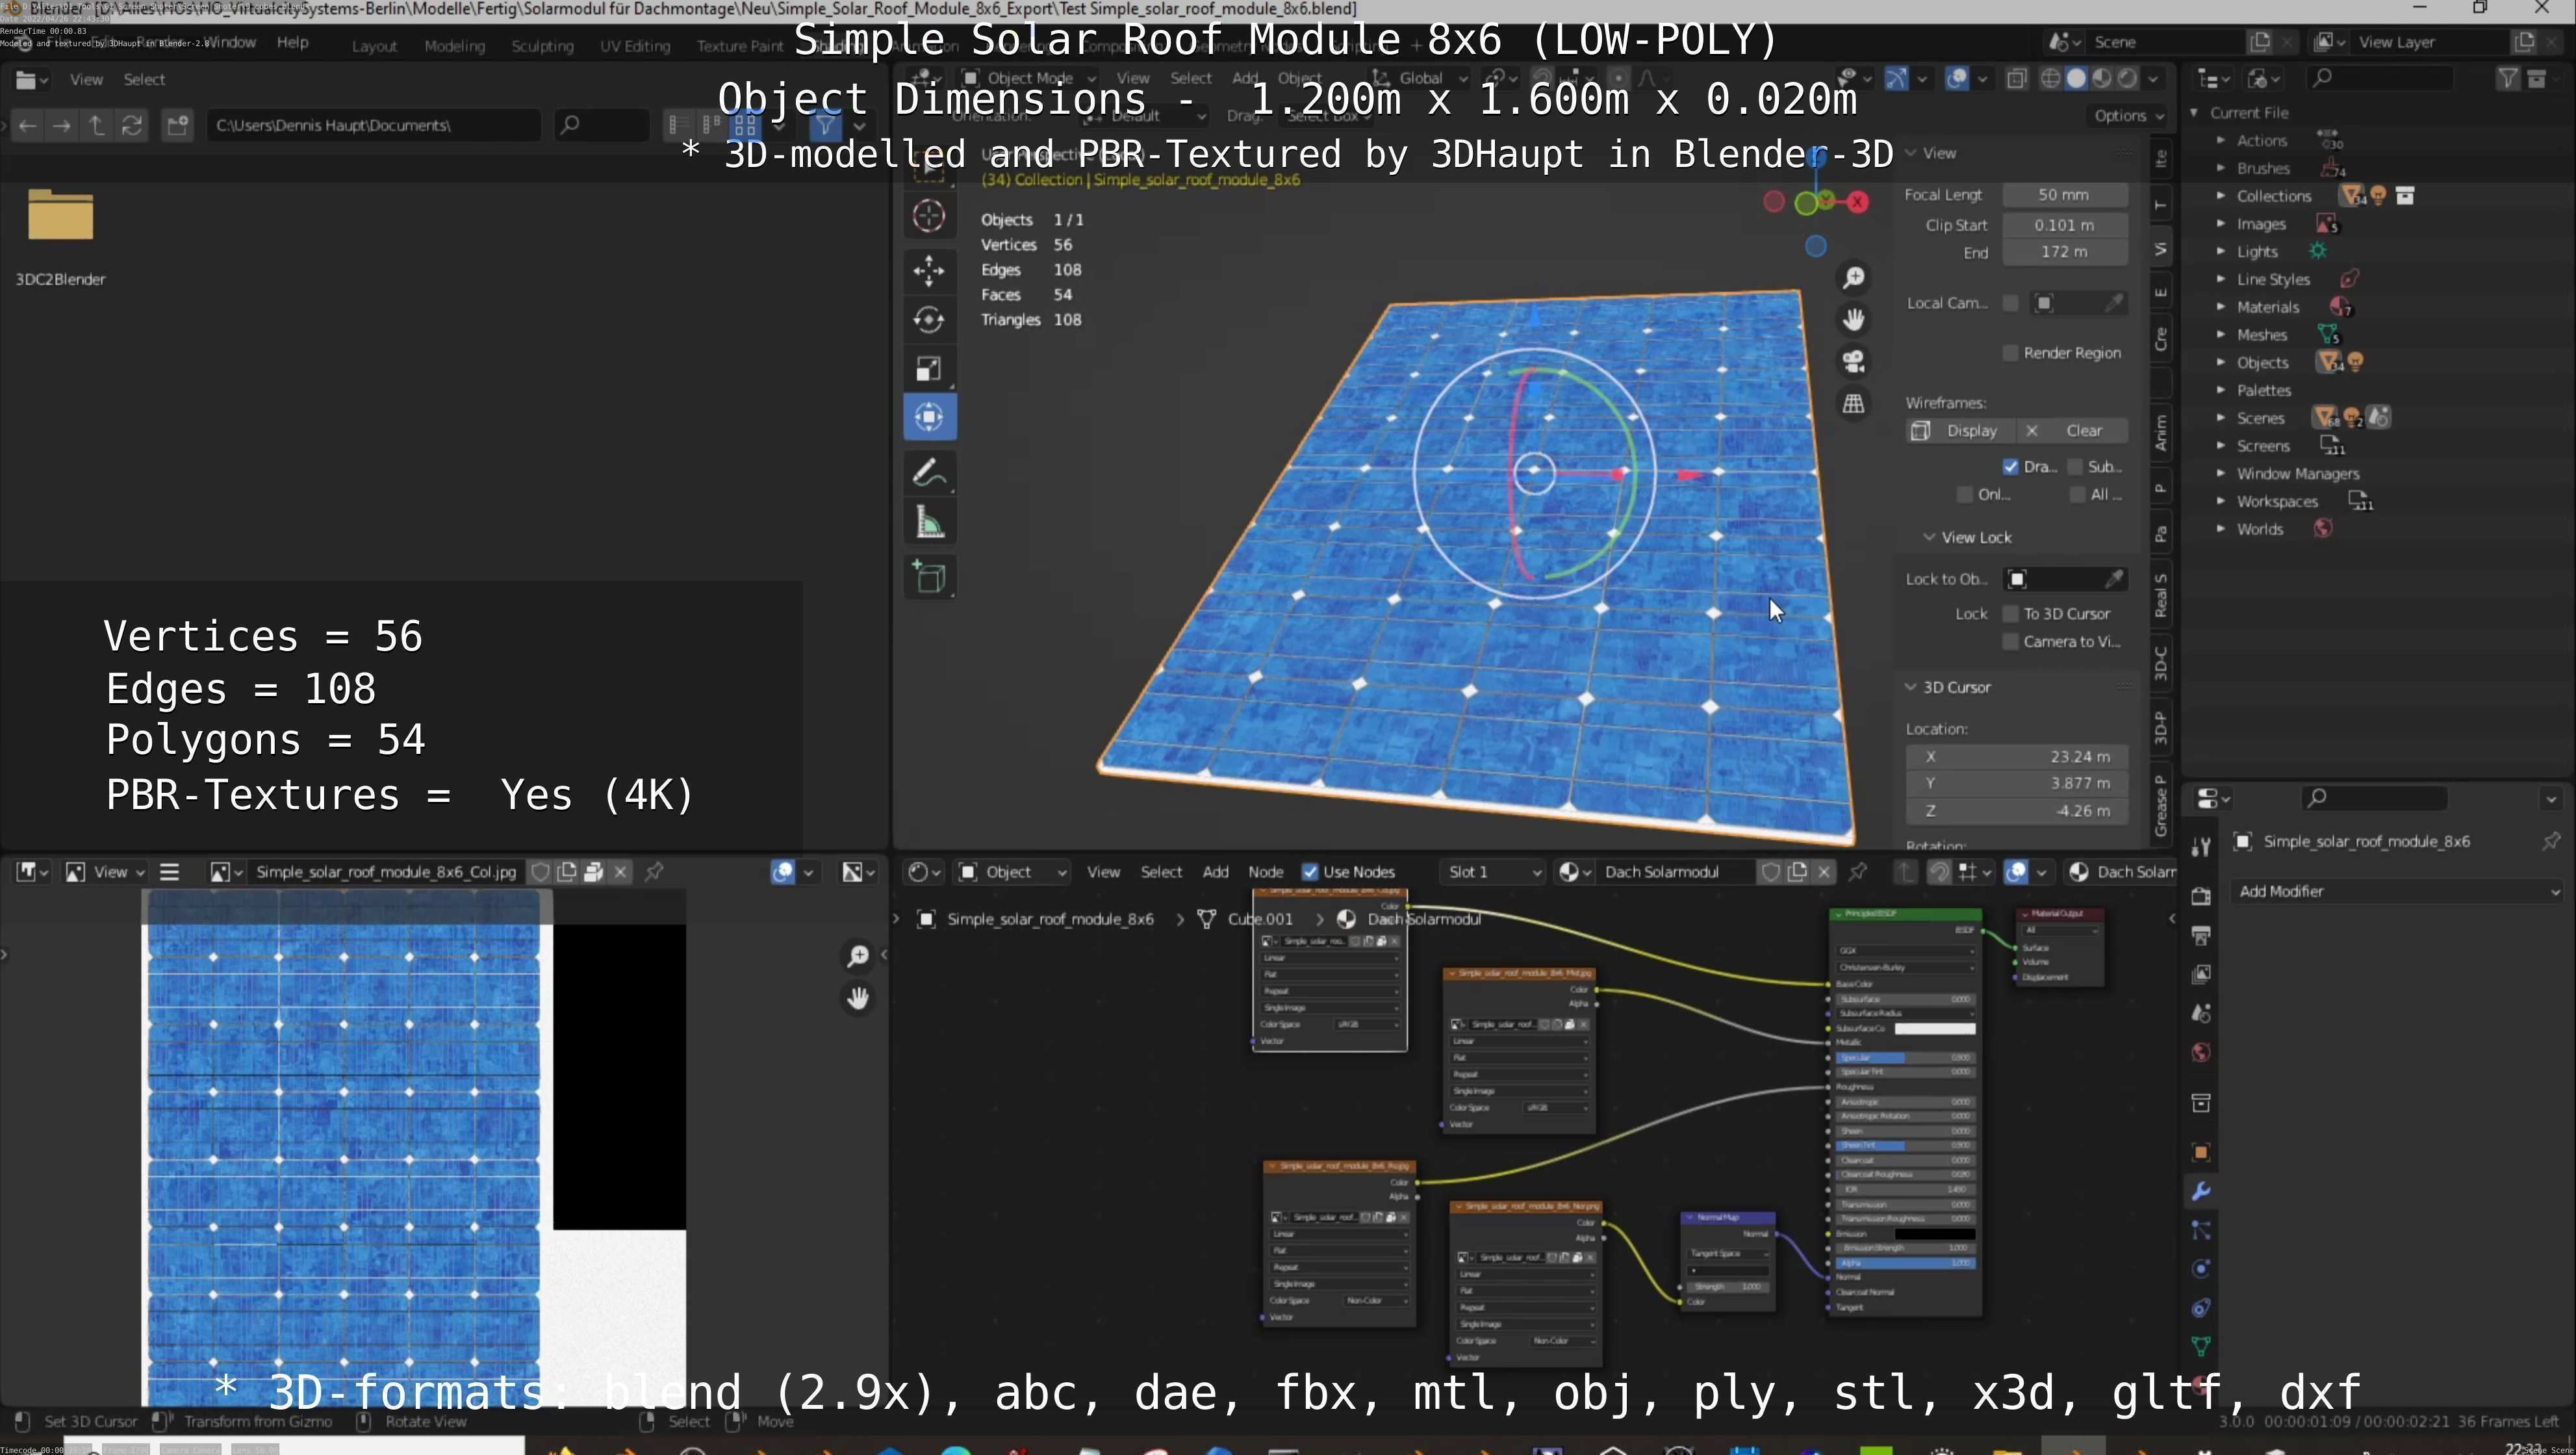Switch perspective/orthographic grid icon

point(1853,404)
